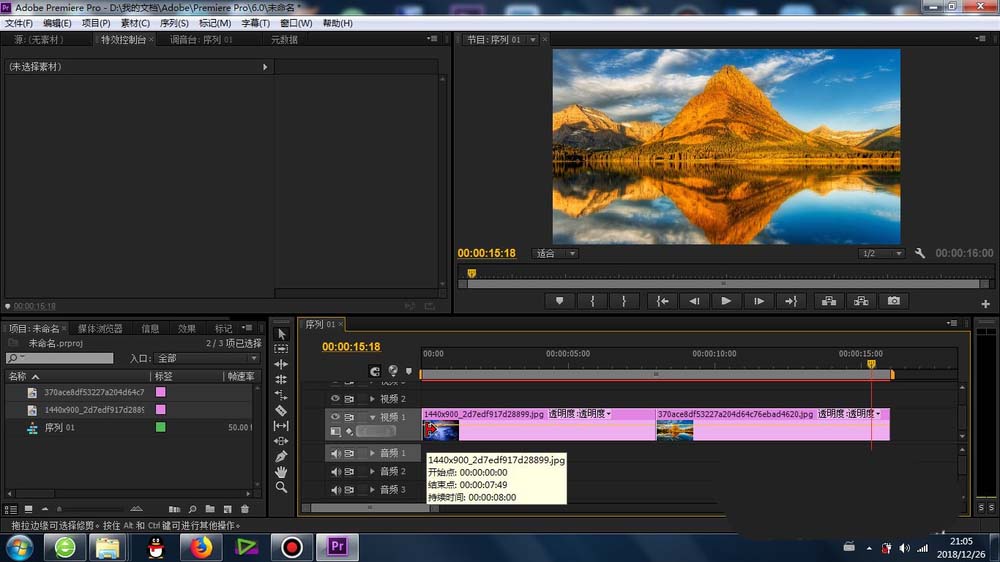Screen dimensions: 1000x562
Task: Mute the 音频 3 track speaker
Action: point(335,490)
